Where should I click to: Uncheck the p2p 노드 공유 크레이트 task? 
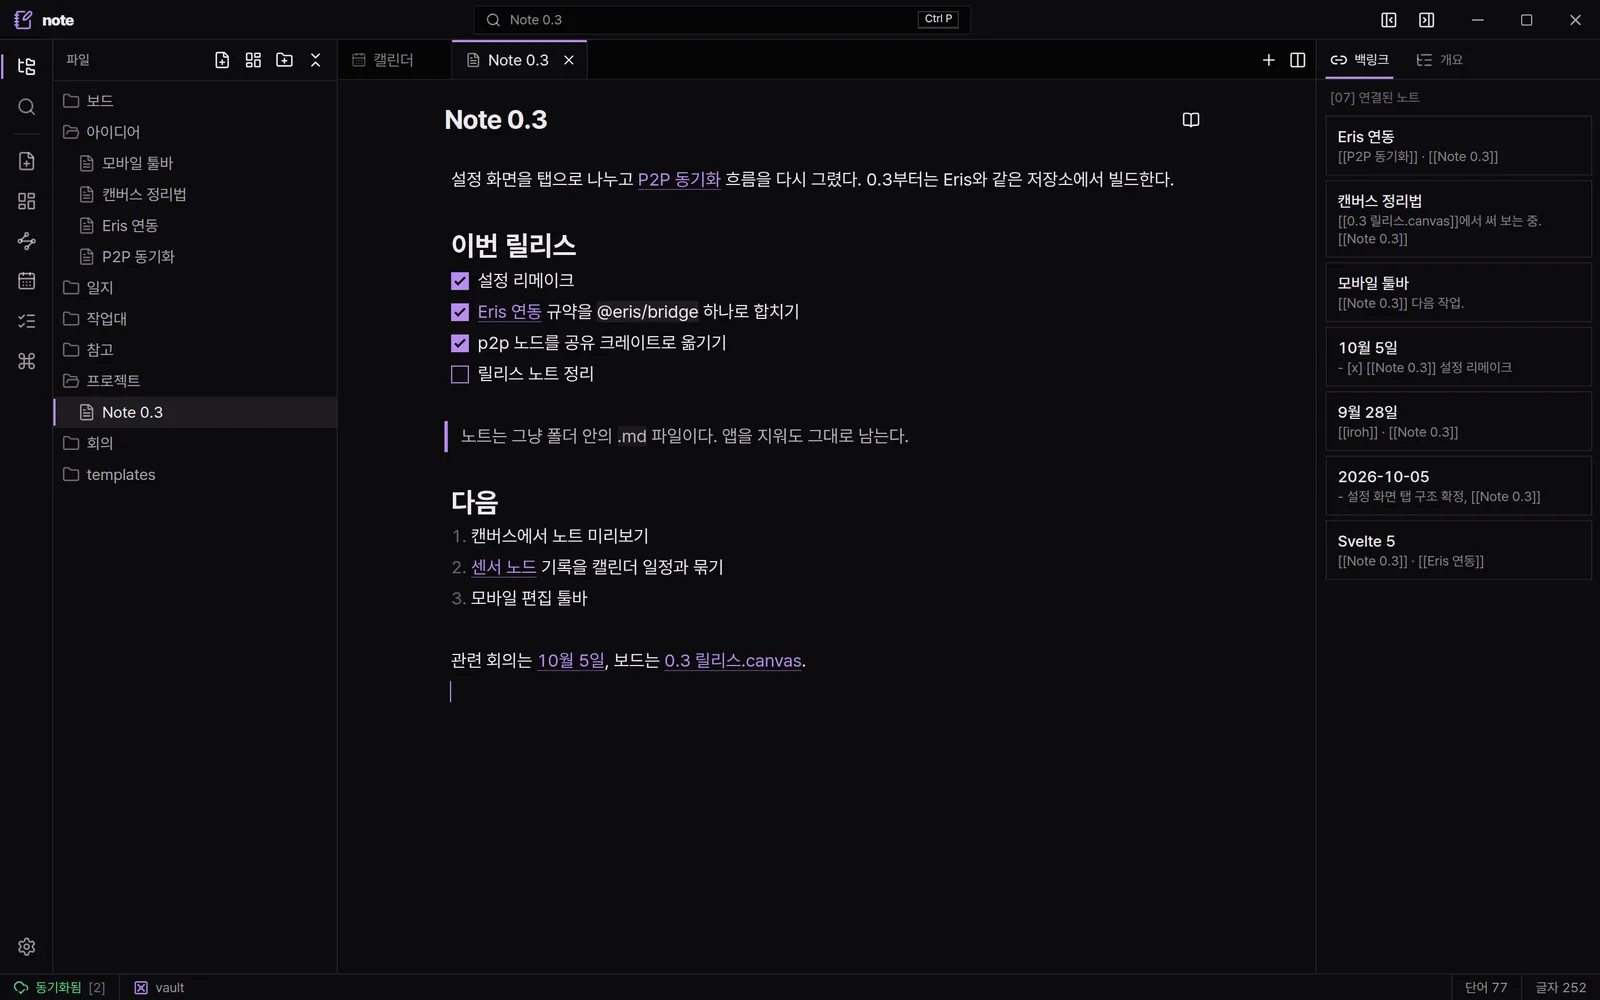tap(460, 343)
